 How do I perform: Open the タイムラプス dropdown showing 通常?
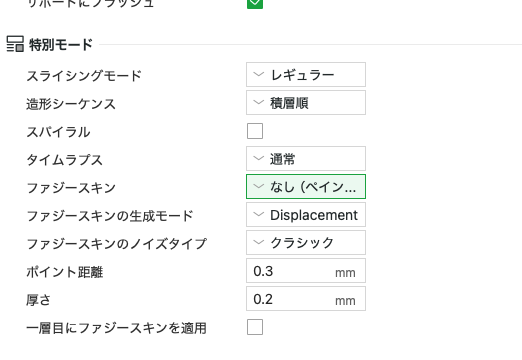click(306, 158)
